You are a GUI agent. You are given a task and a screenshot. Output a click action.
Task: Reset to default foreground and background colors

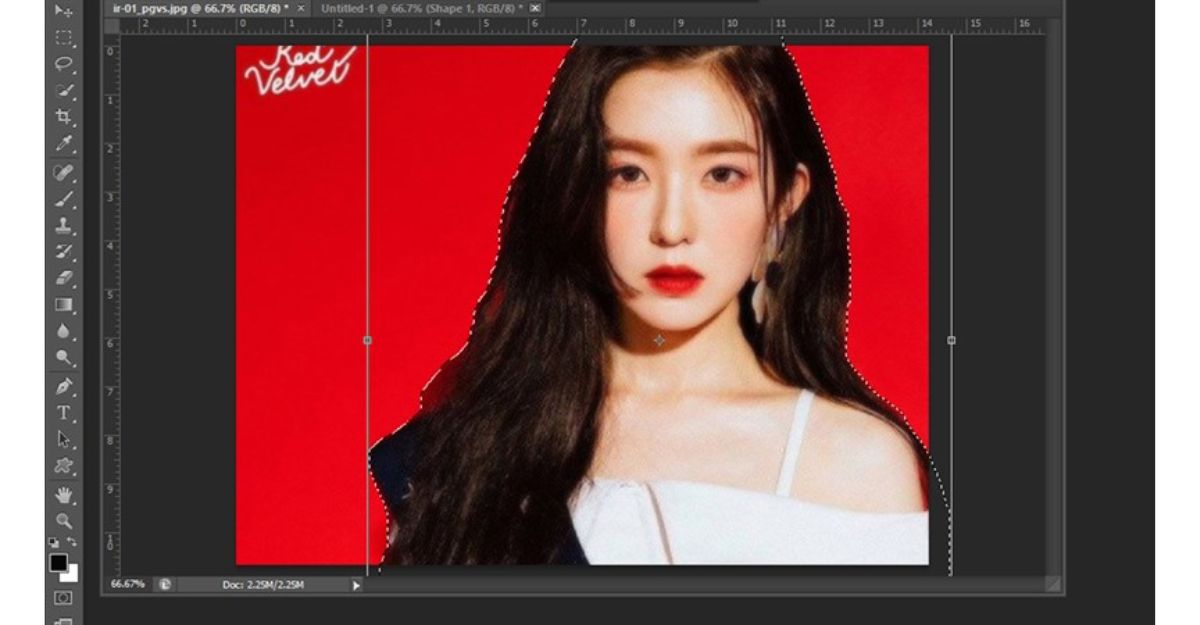[54, 542]
